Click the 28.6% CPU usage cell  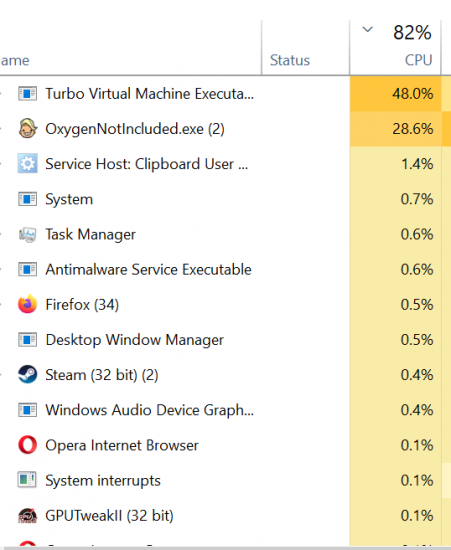395,129
